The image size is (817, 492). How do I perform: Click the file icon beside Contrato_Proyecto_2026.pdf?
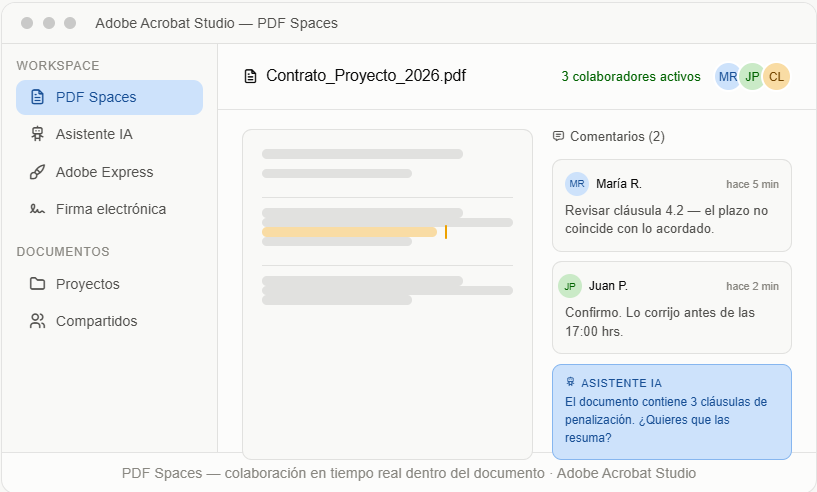click(251, 76)
